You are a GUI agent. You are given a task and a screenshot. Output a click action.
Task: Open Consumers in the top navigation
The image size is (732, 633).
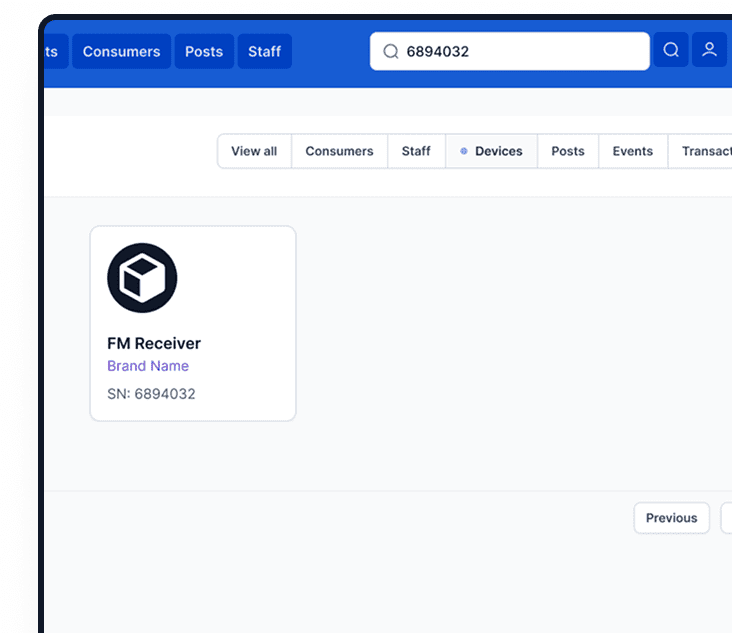tap(121, 51)
